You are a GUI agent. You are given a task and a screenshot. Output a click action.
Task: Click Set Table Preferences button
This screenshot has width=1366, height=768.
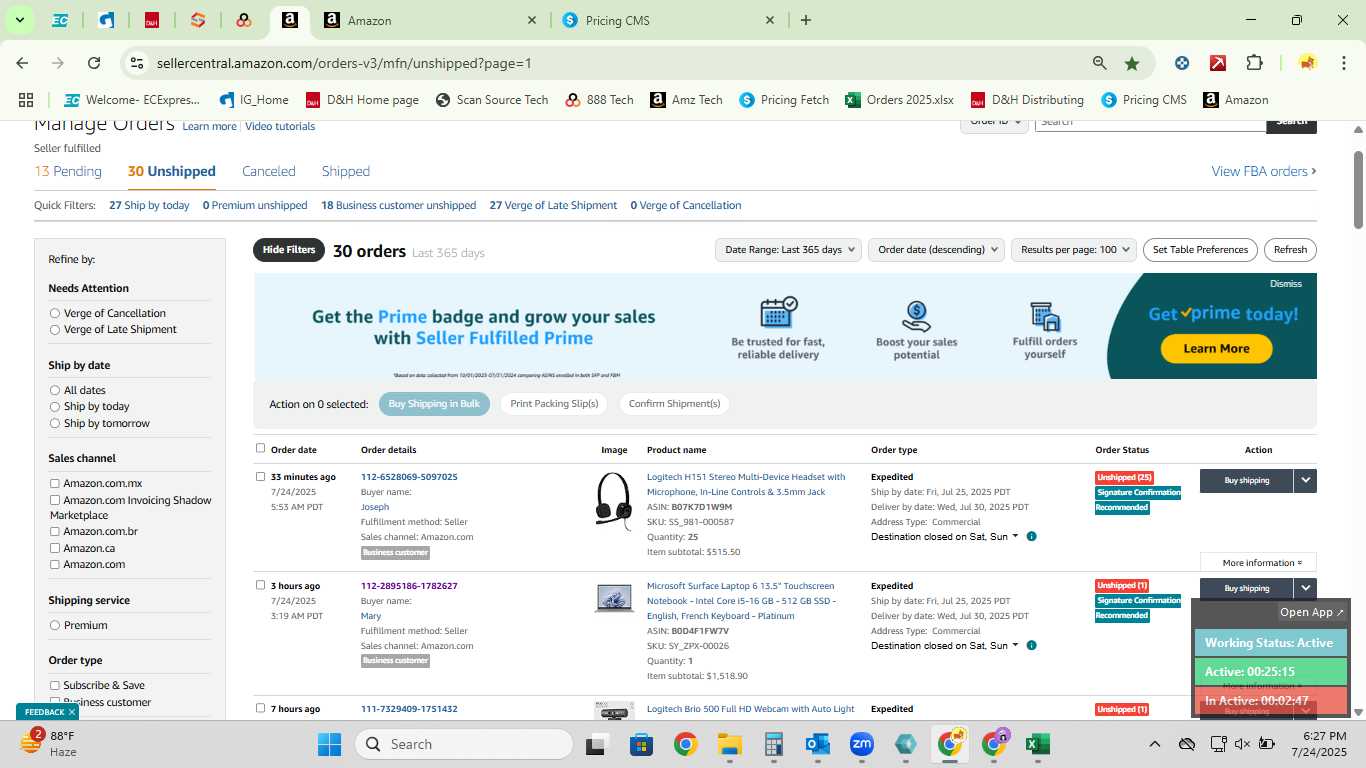coord(1200,250)
